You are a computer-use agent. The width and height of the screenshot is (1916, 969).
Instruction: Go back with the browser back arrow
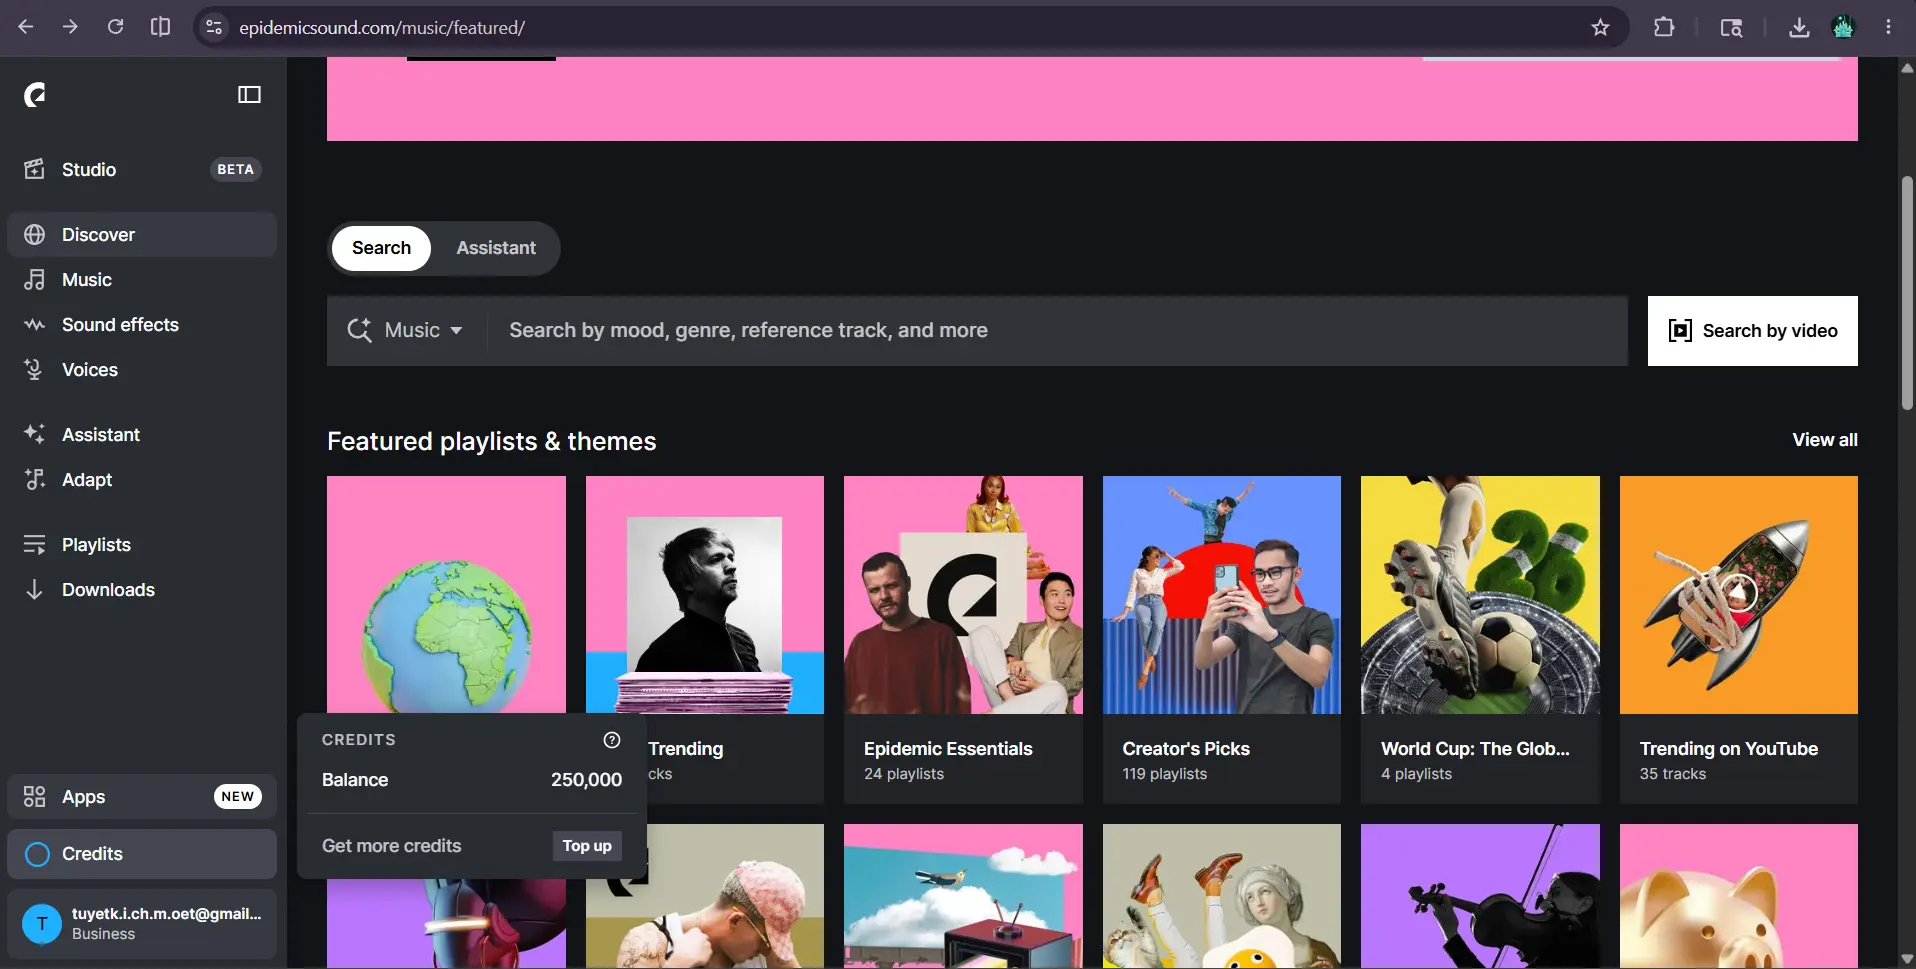point(26,27)
